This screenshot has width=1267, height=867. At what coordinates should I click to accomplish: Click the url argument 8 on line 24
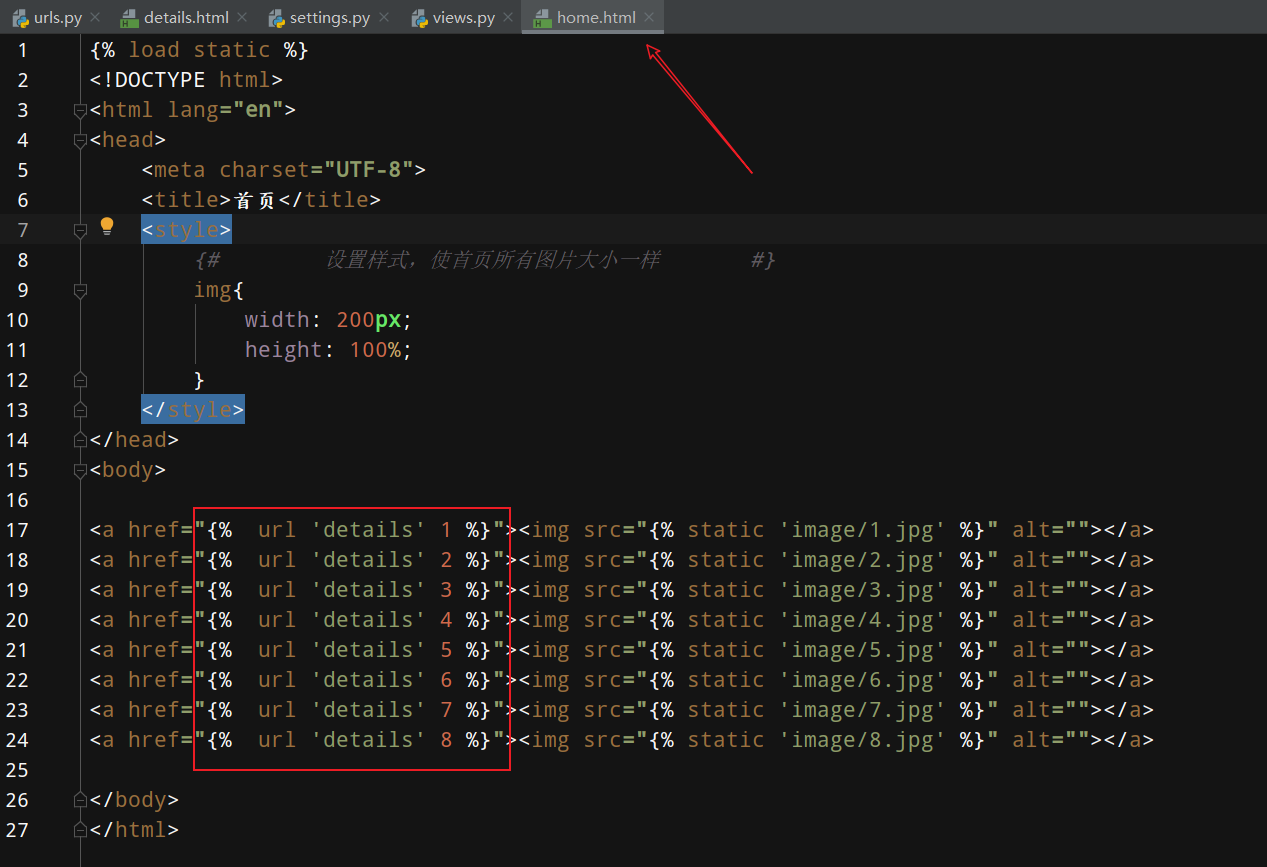[446, 740]
